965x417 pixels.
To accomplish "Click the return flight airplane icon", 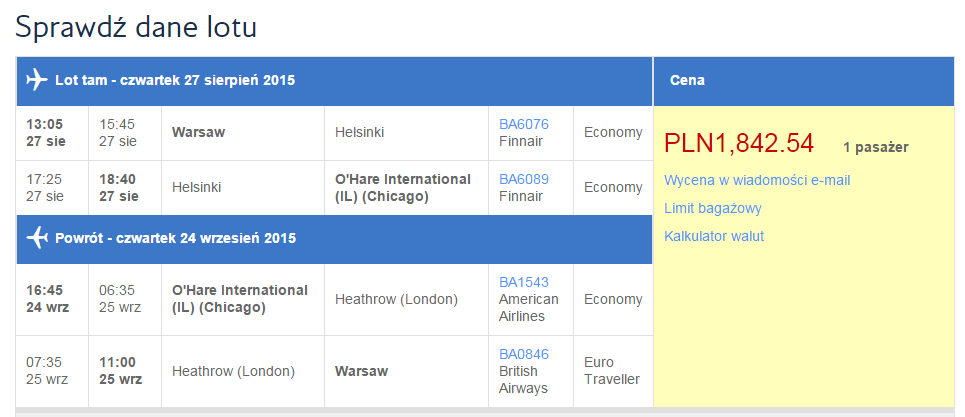I will 37,237.
